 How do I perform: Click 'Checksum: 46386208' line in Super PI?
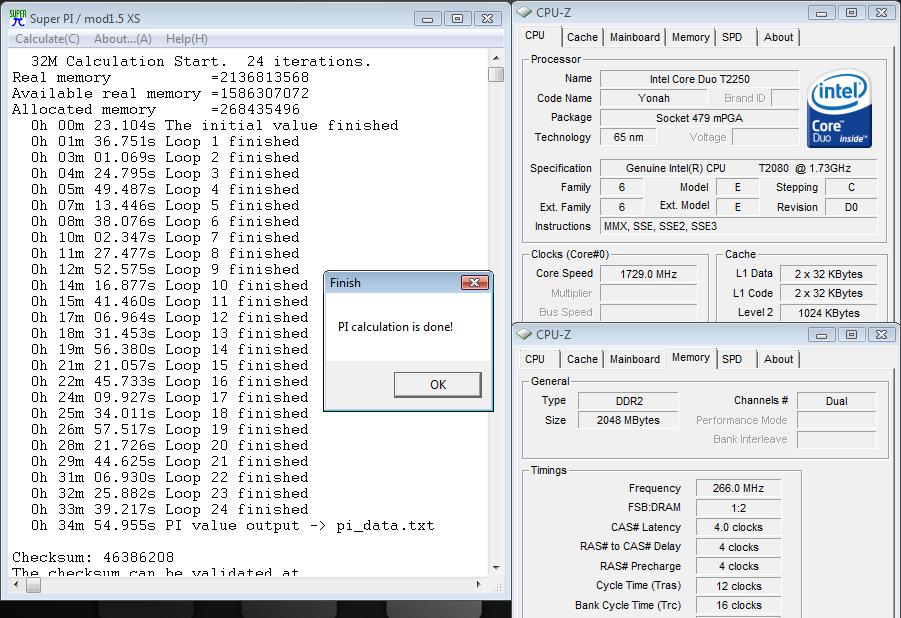93,557
